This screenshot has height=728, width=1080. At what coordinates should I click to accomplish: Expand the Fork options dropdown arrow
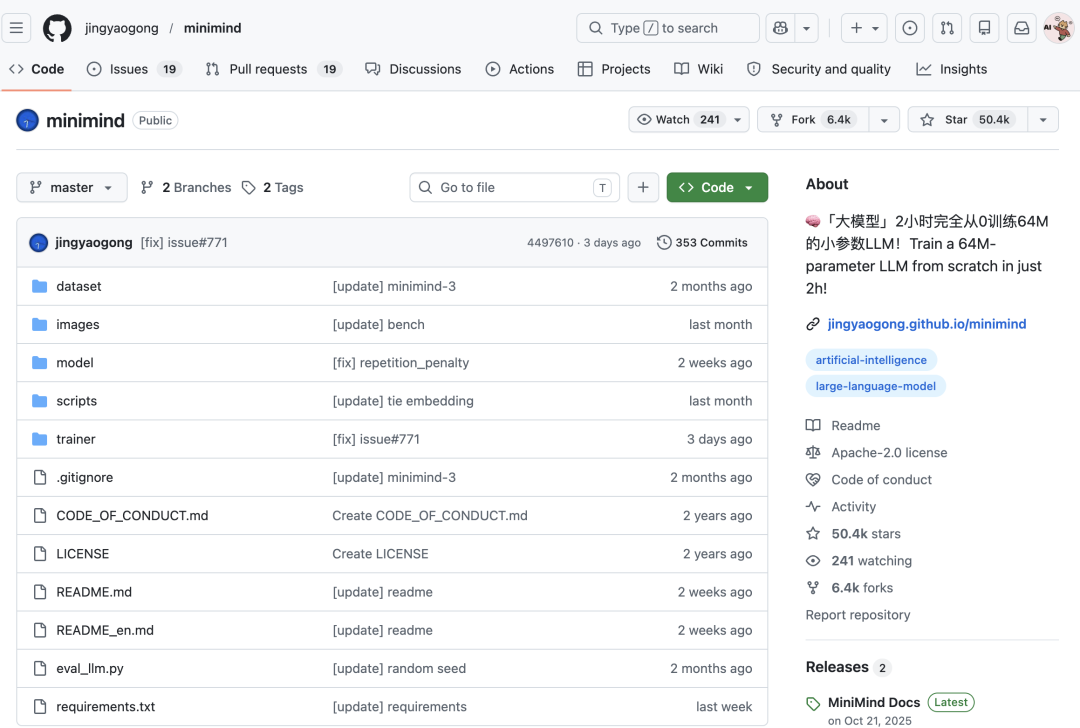(884, 120)
